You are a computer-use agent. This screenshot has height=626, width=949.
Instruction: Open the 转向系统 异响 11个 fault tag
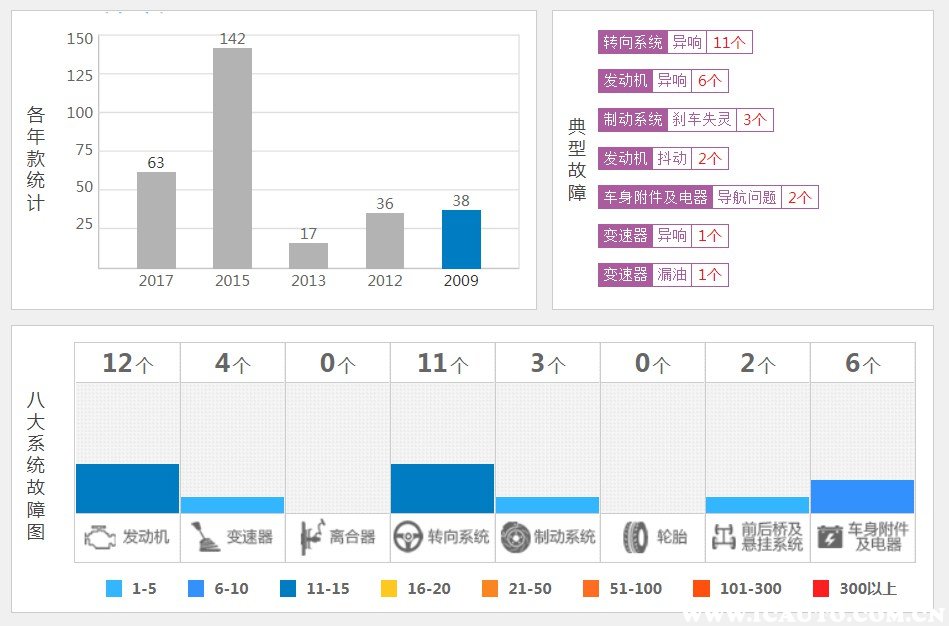click(x=675, y=42)
